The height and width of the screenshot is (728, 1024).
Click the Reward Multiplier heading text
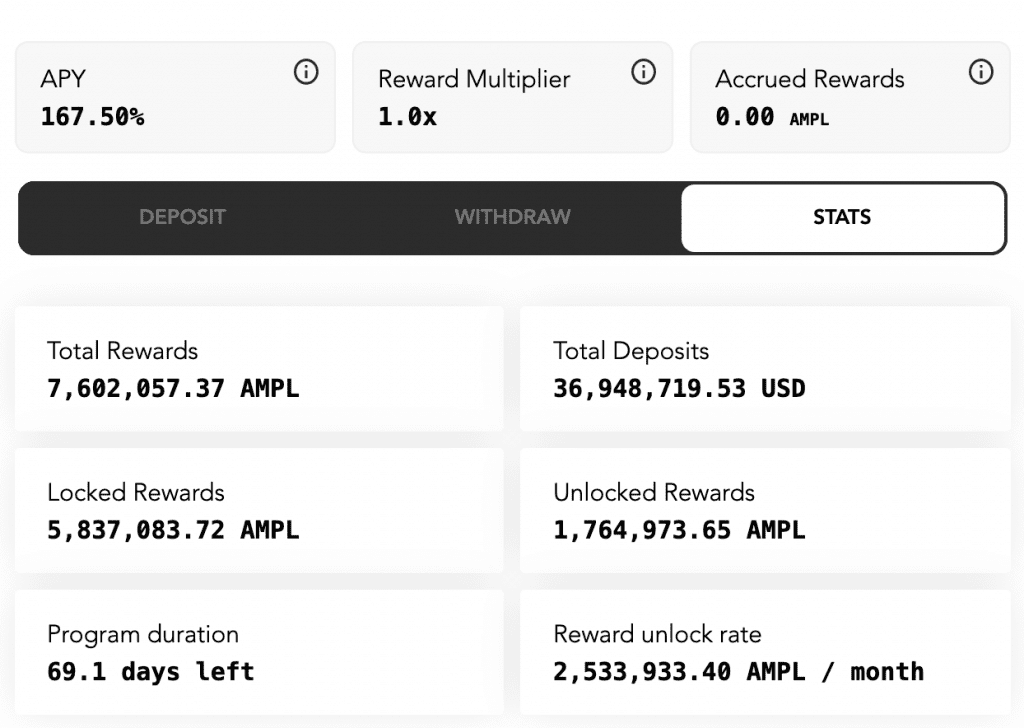tap(474, 80)
